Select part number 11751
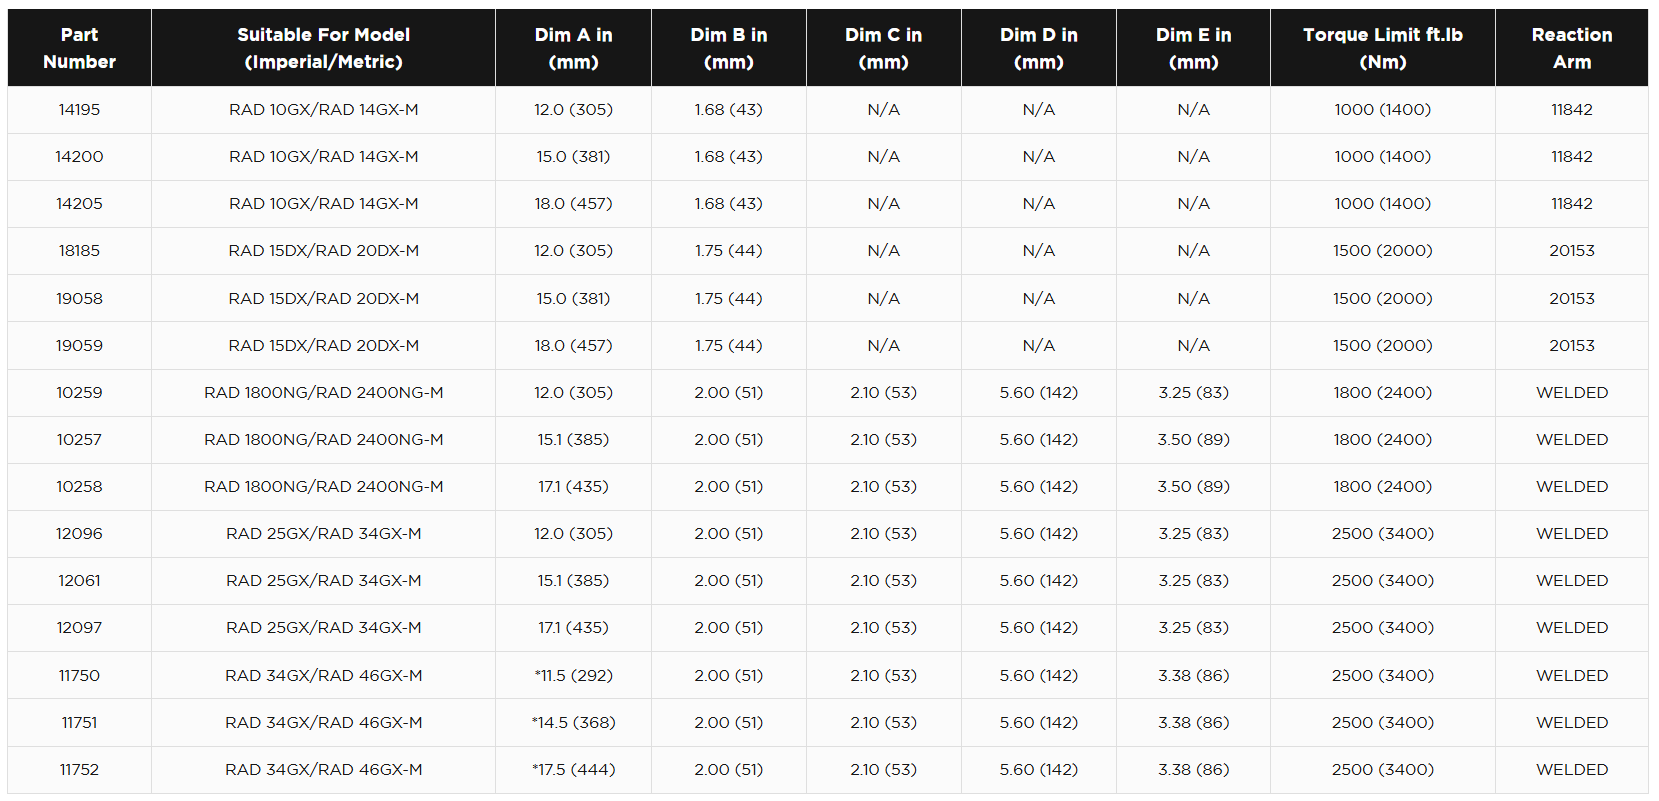This screenshot has height=801, width=1659. [x=79, y=723]
